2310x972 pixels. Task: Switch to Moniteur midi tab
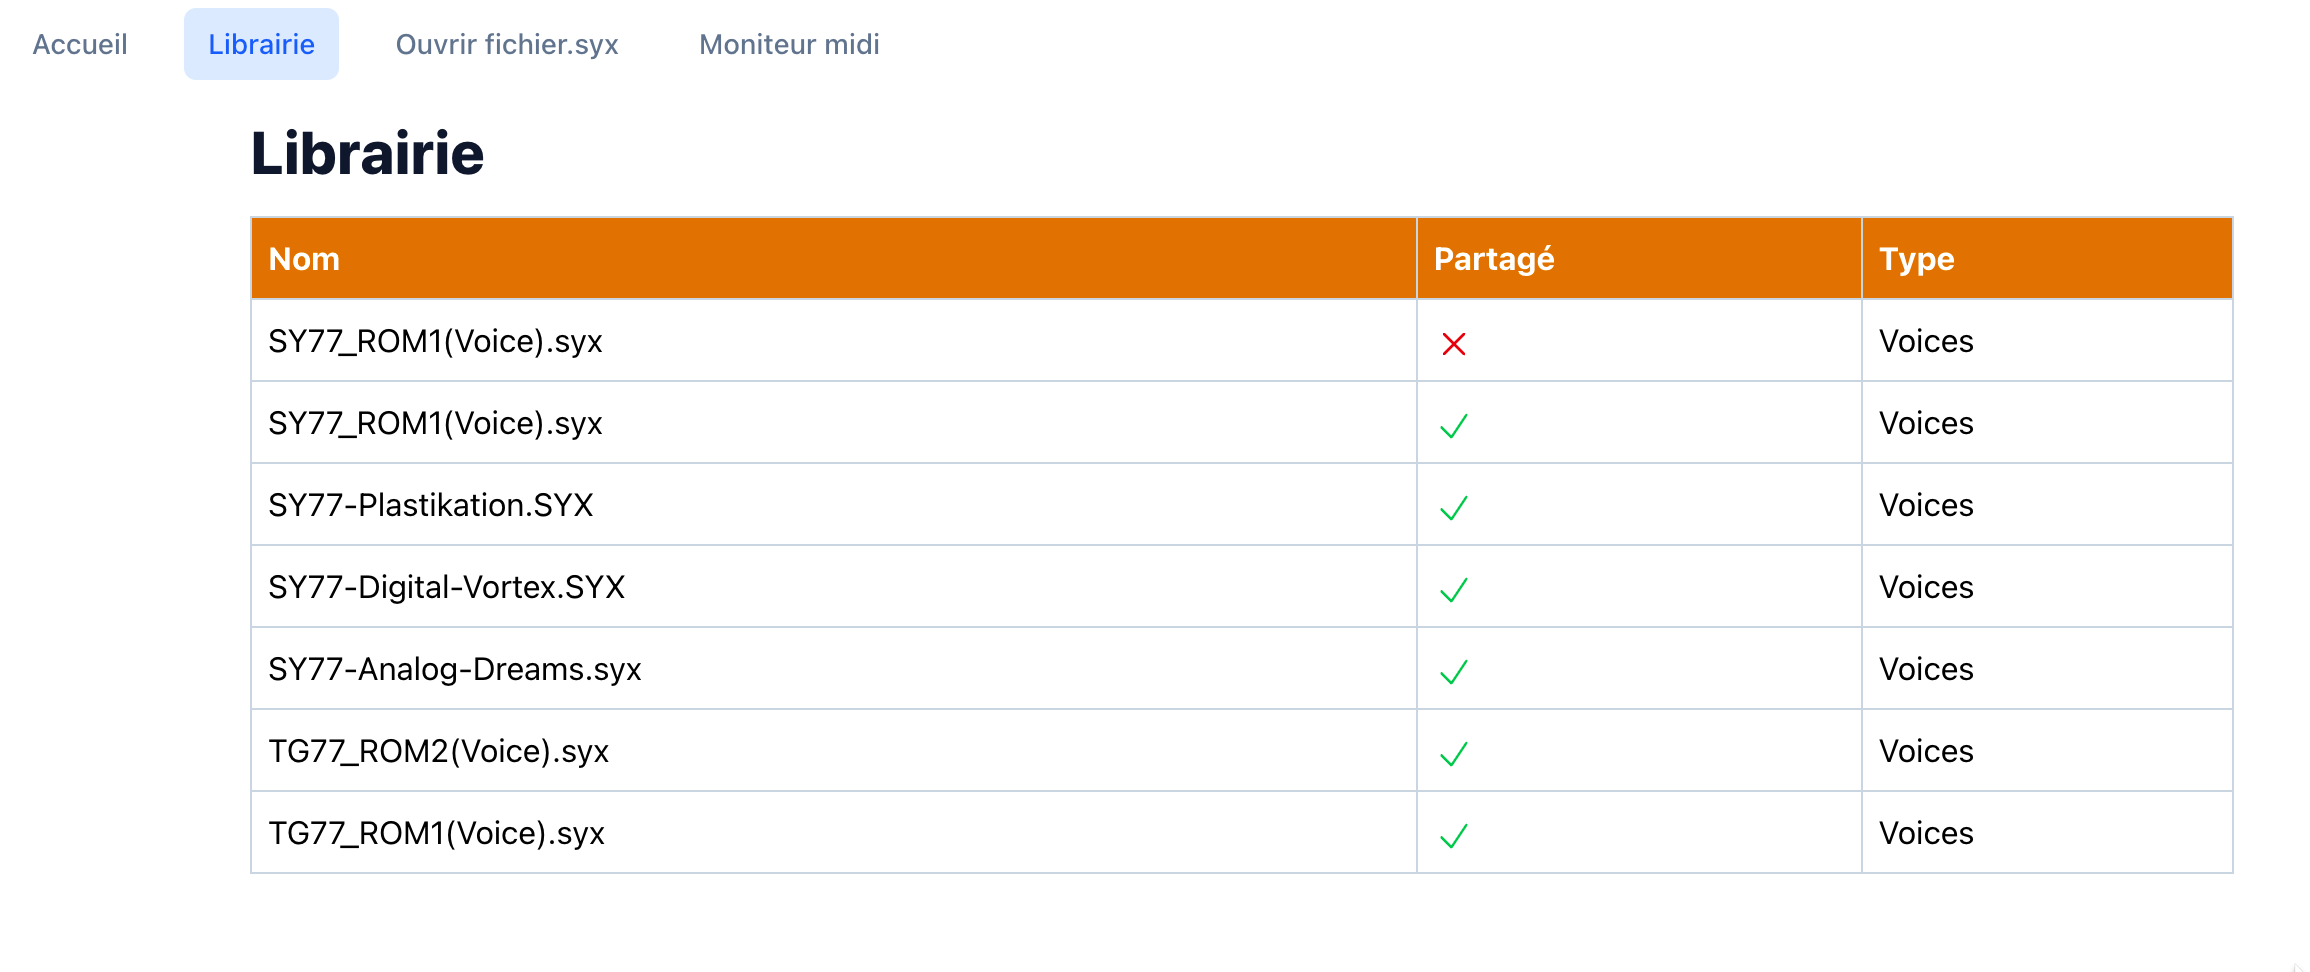[789, 44]
